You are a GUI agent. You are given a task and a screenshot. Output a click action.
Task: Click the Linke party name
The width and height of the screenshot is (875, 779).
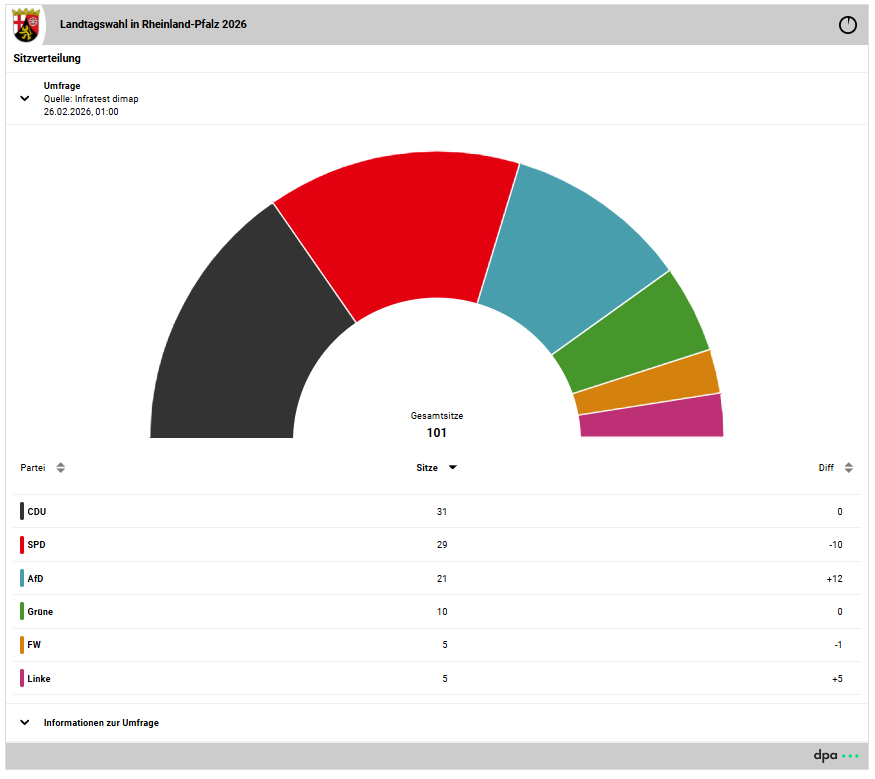click(39, 679)
